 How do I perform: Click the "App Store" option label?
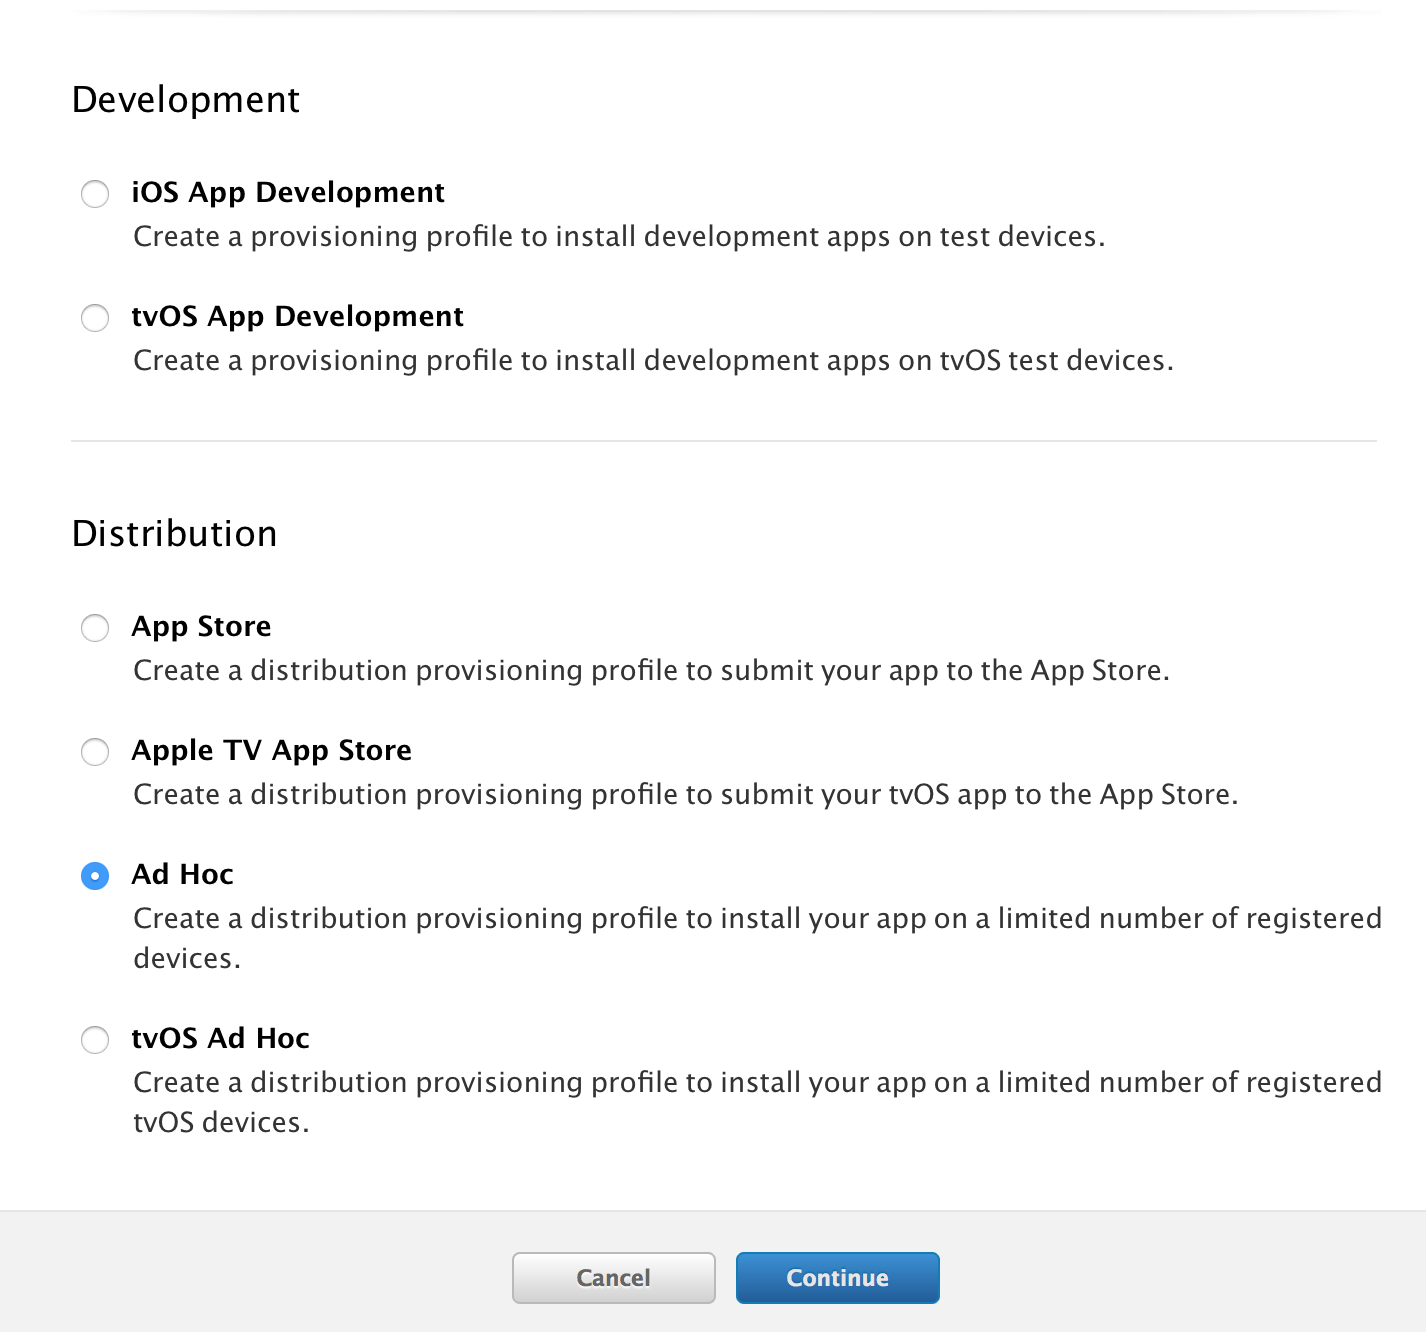(x=201, y=626)
